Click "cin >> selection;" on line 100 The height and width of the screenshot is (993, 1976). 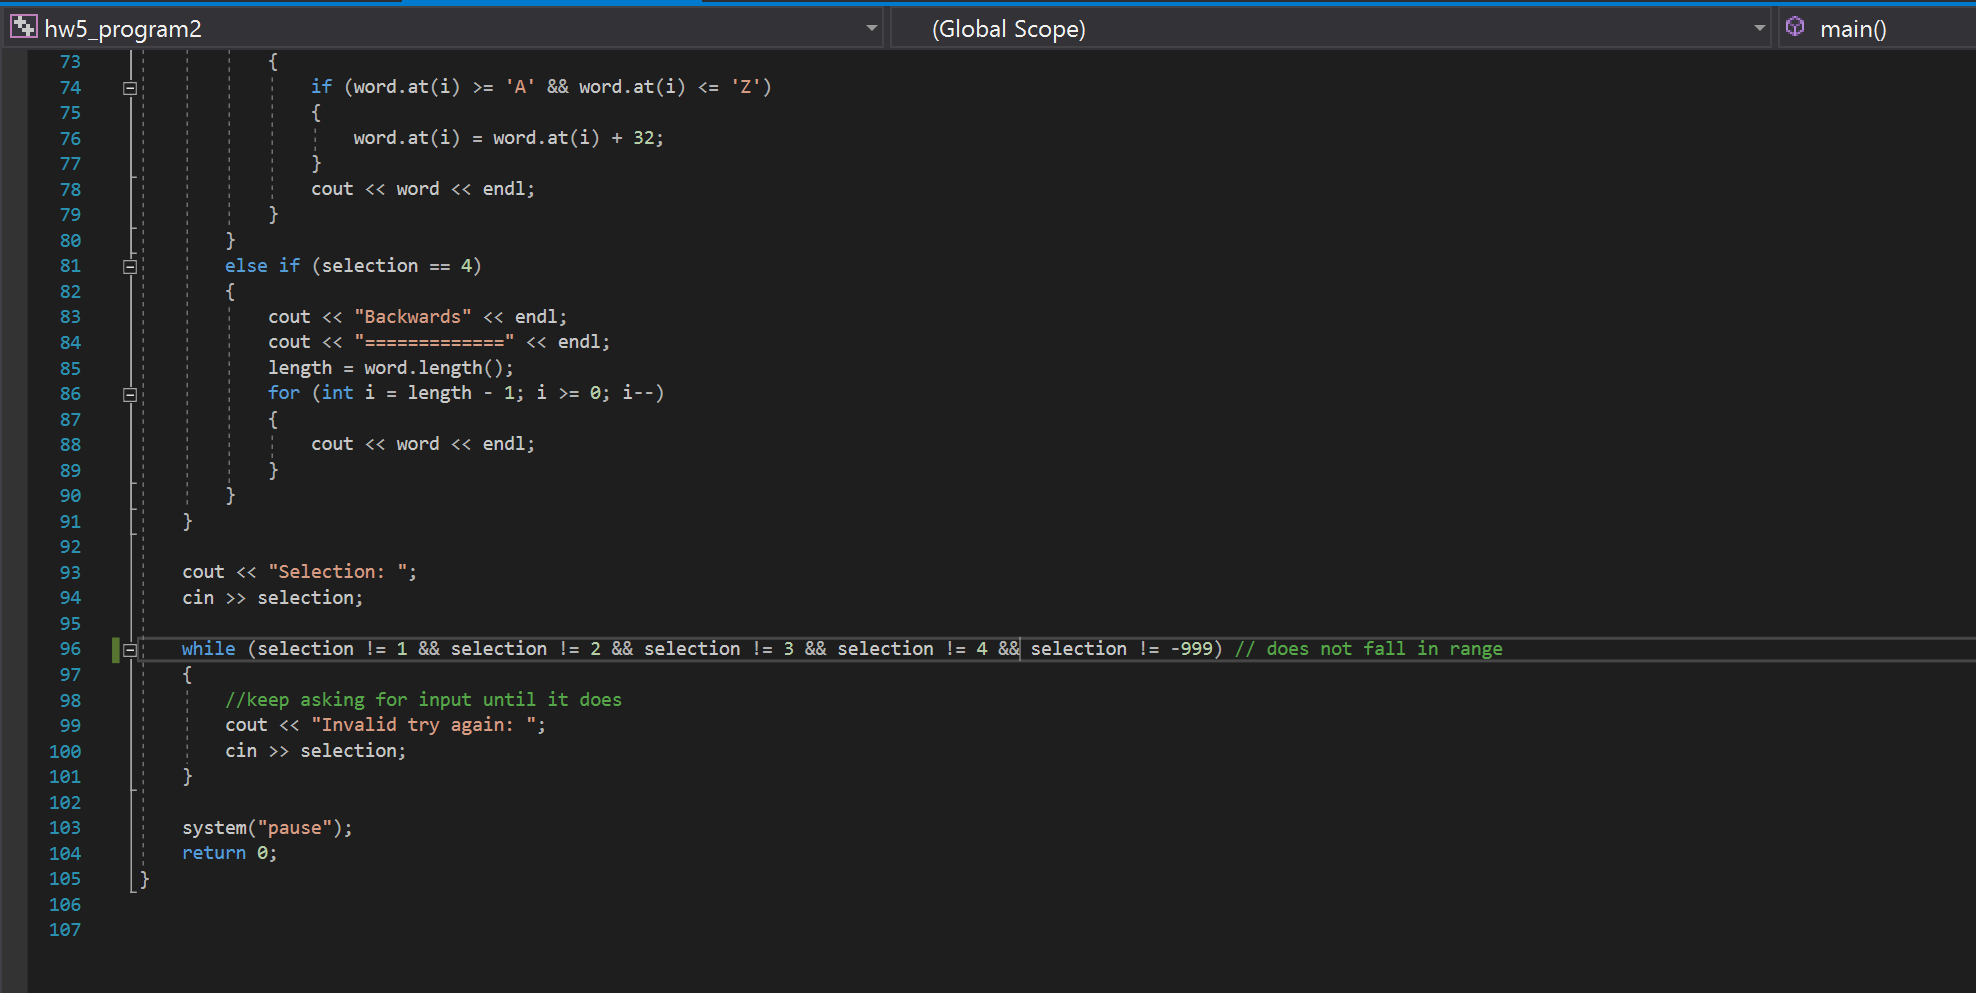(315, 751)
